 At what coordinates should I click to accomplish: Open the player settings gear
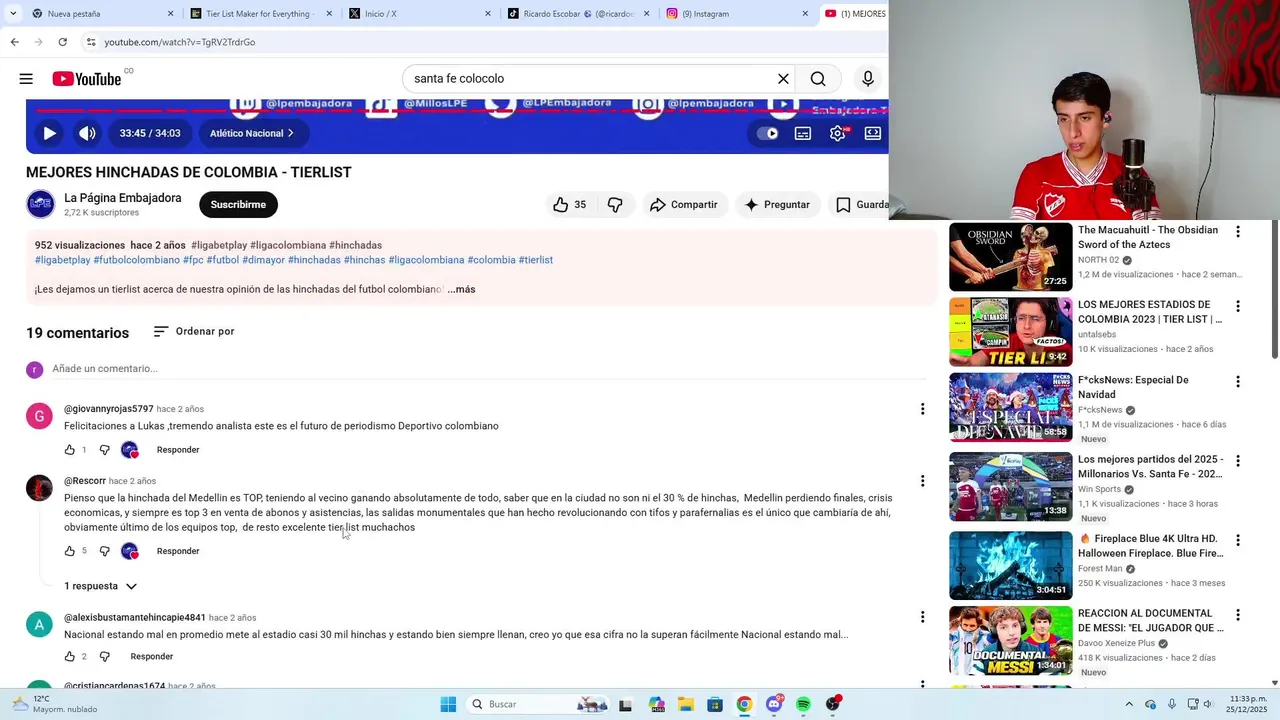pos(838,133)
